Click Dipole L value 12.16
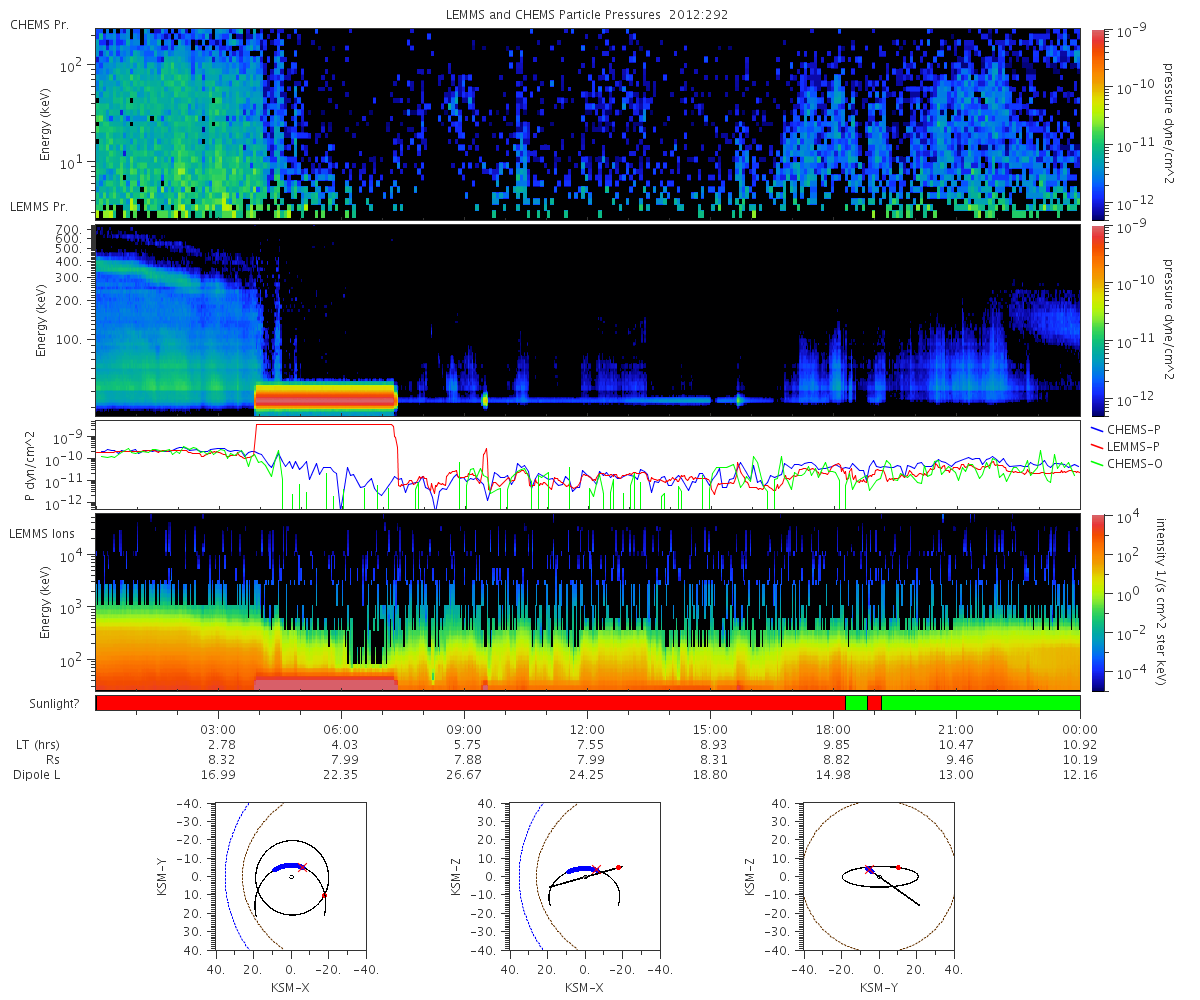The width and height of the screenshot is (1200, 1000). [1079, 775]
